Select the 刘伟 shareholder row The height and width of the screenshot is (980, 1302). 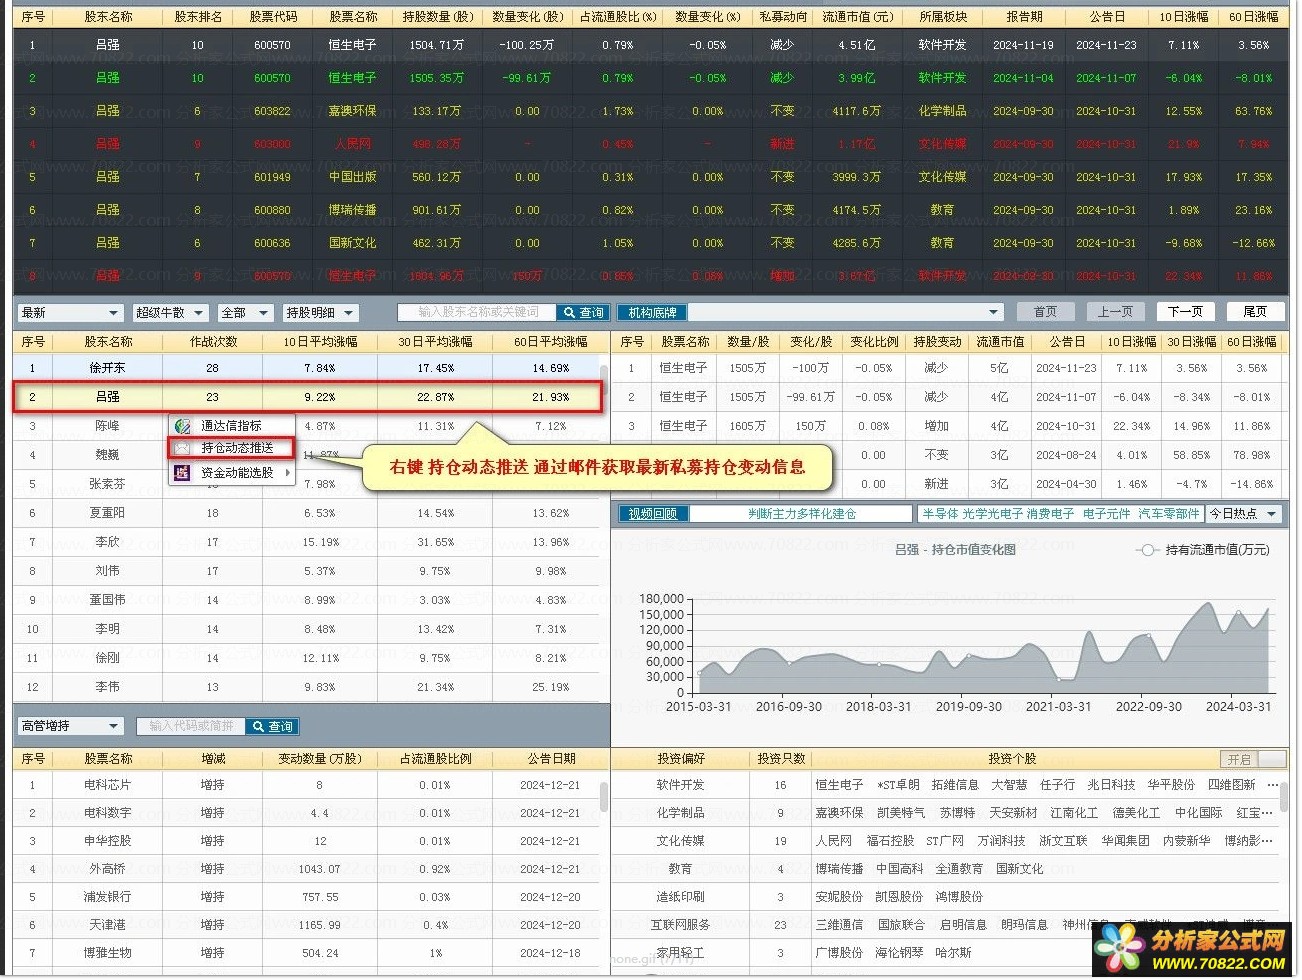(x=306, y=571)
